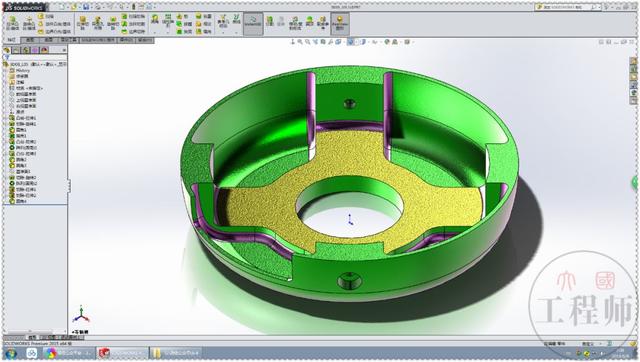
Task: Open the SOLIDWORKS taskbar button
Action: click(x=122, y=353)
